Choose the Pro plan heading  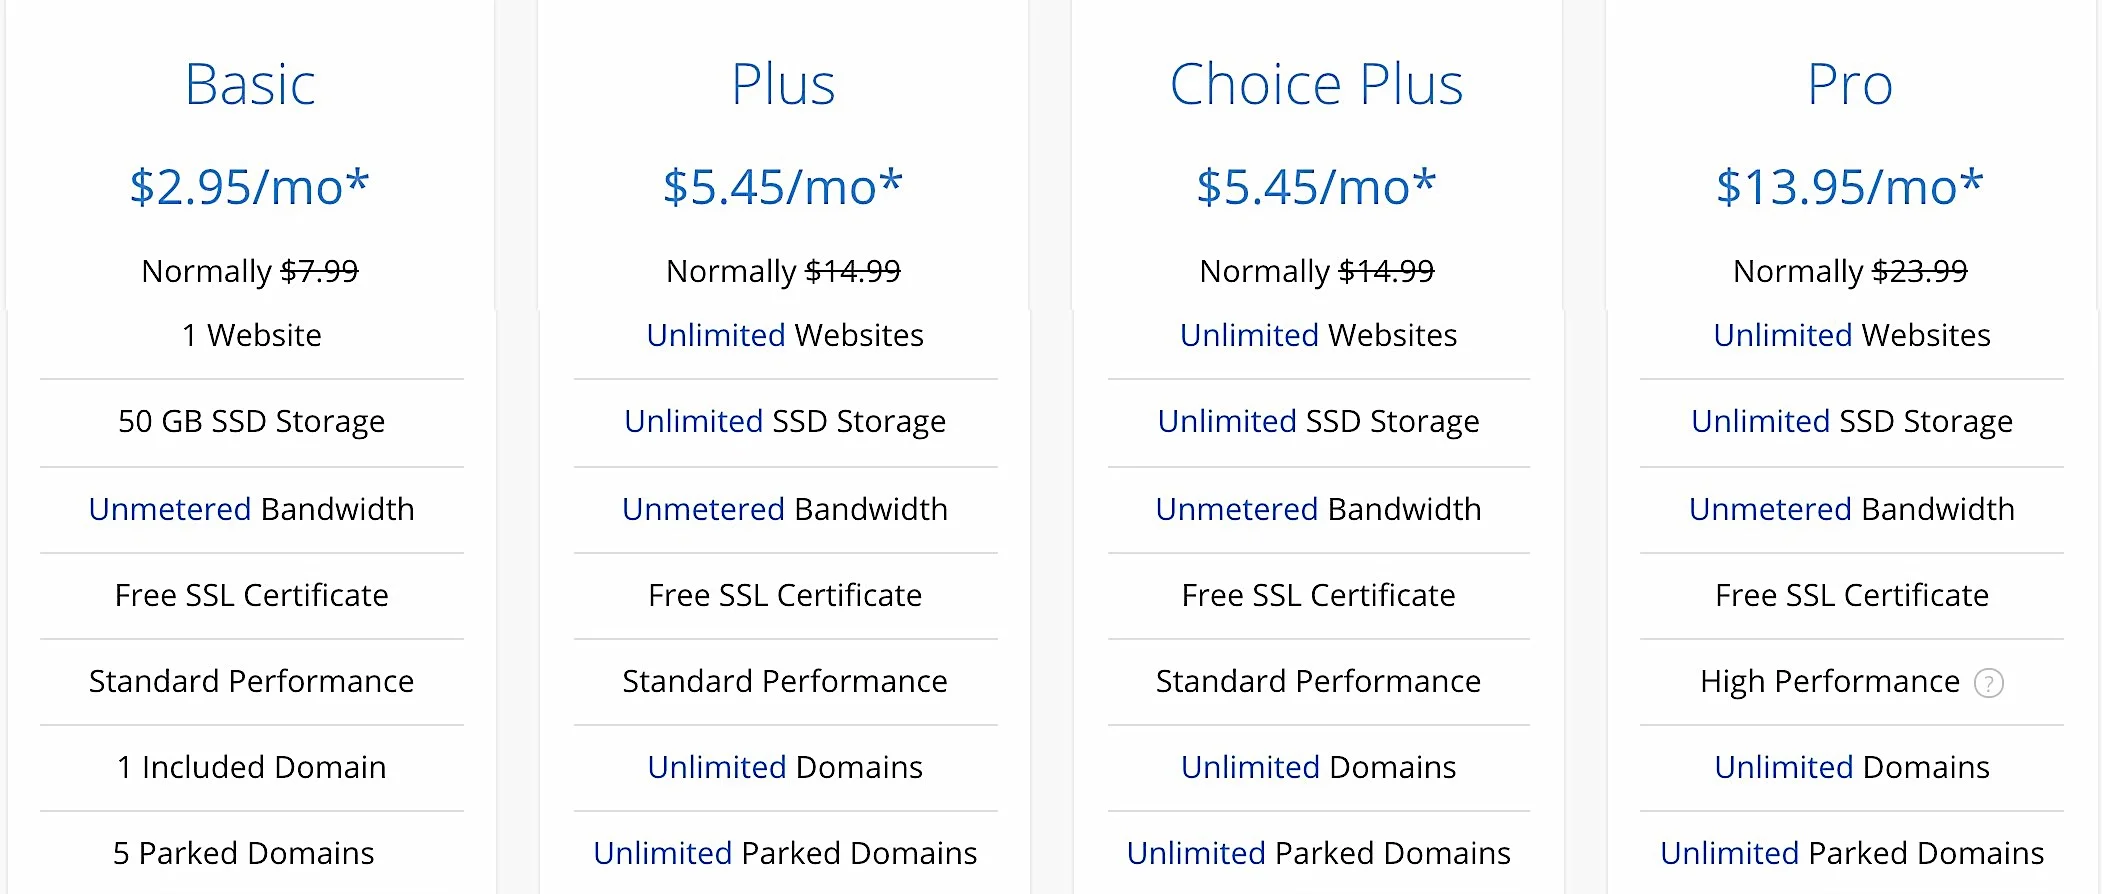point(1850,84)
